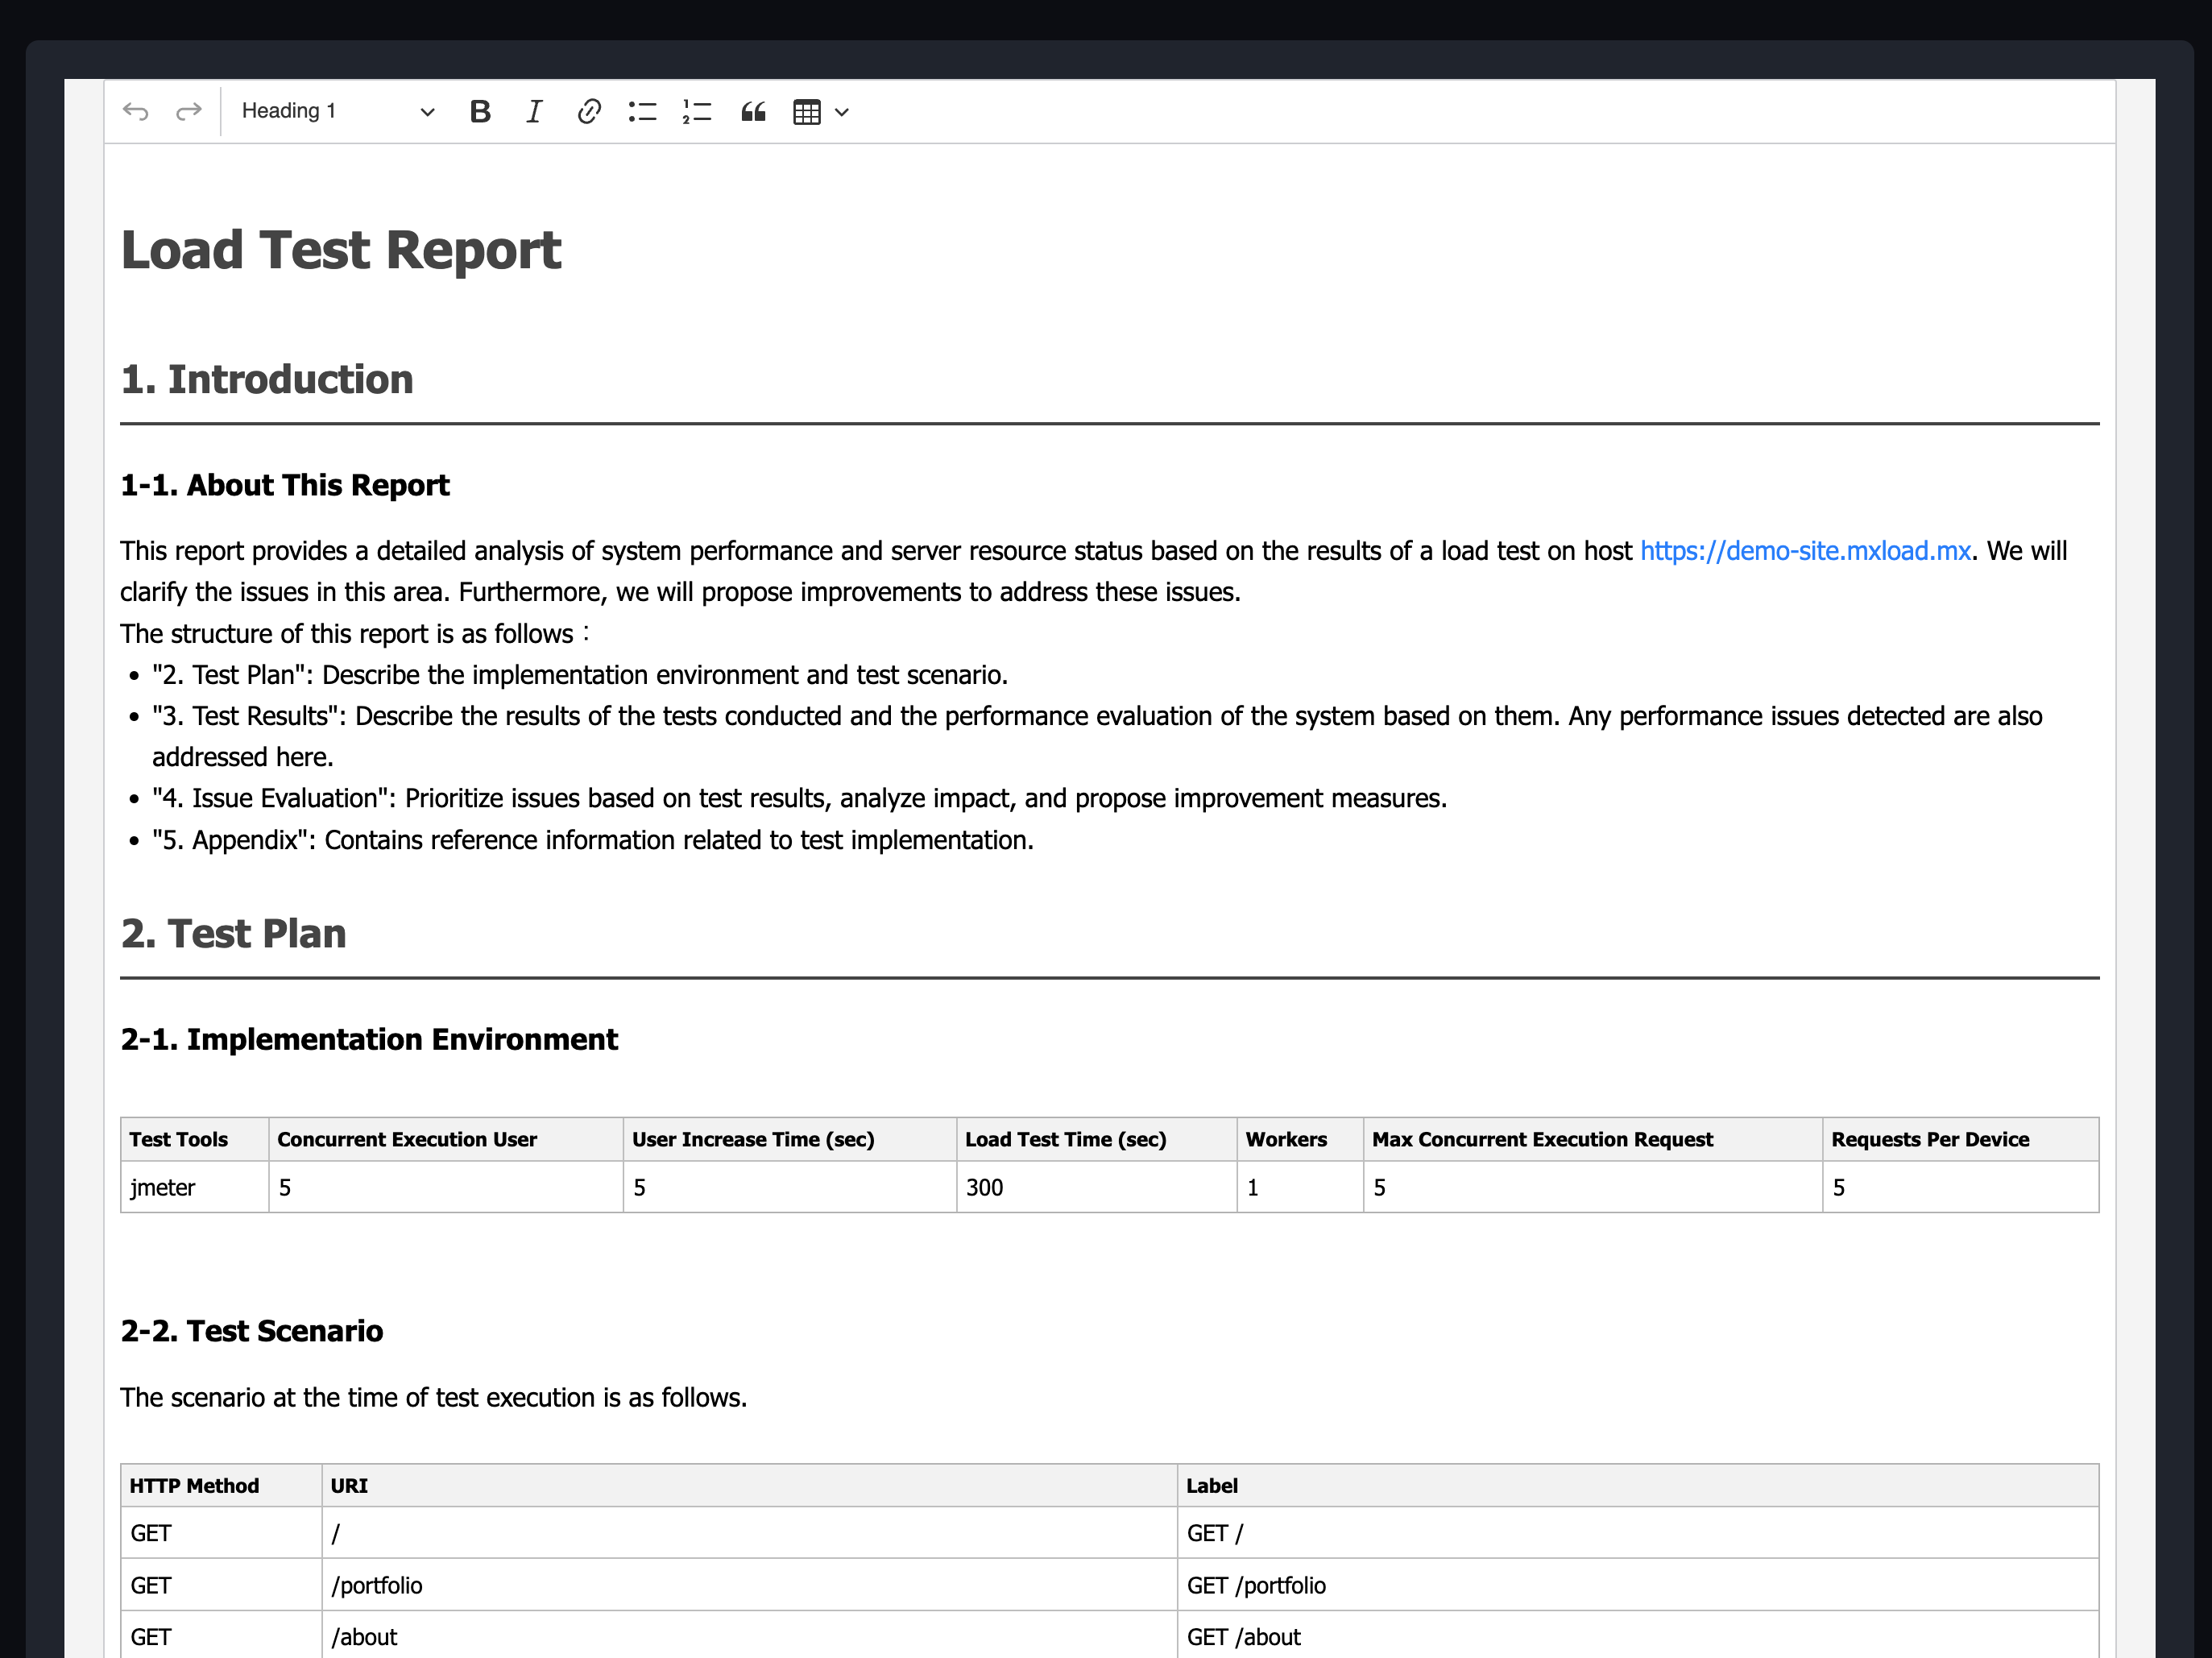Click the Workers column header

coord(1286,1139)
